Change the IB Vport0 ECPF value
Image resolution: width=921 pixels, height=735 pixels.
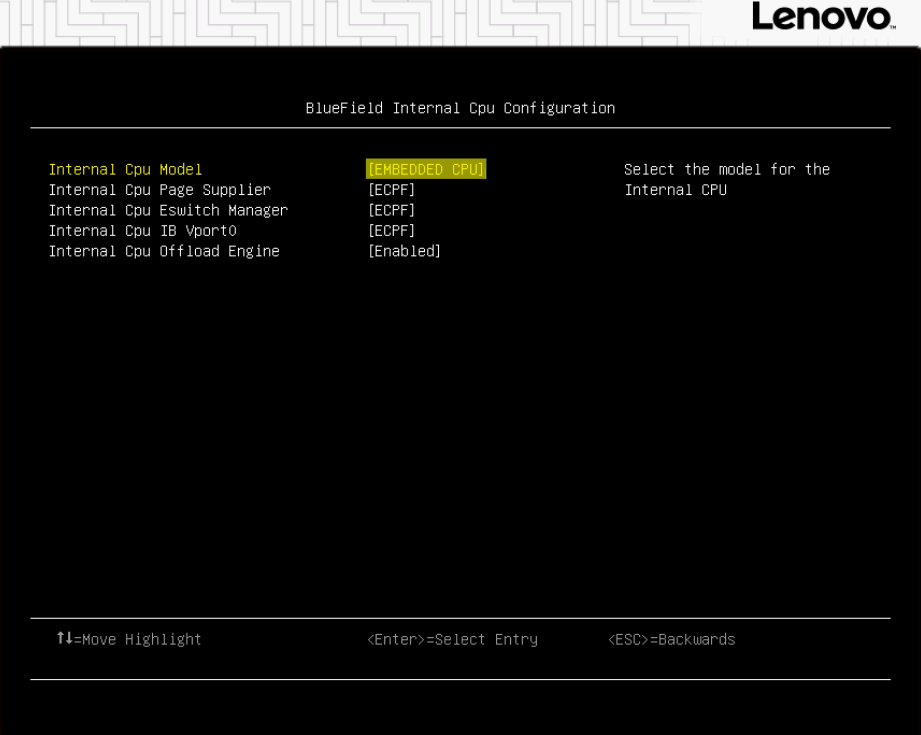pyautogui.click(x=392, y=231)
